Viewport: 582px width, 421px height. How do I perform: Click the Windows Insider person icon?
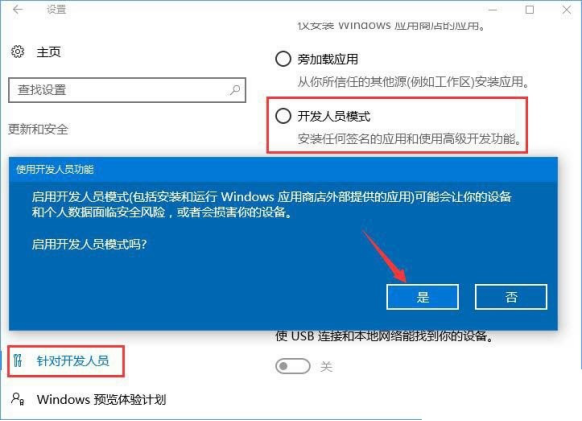(x=17, y=399)
